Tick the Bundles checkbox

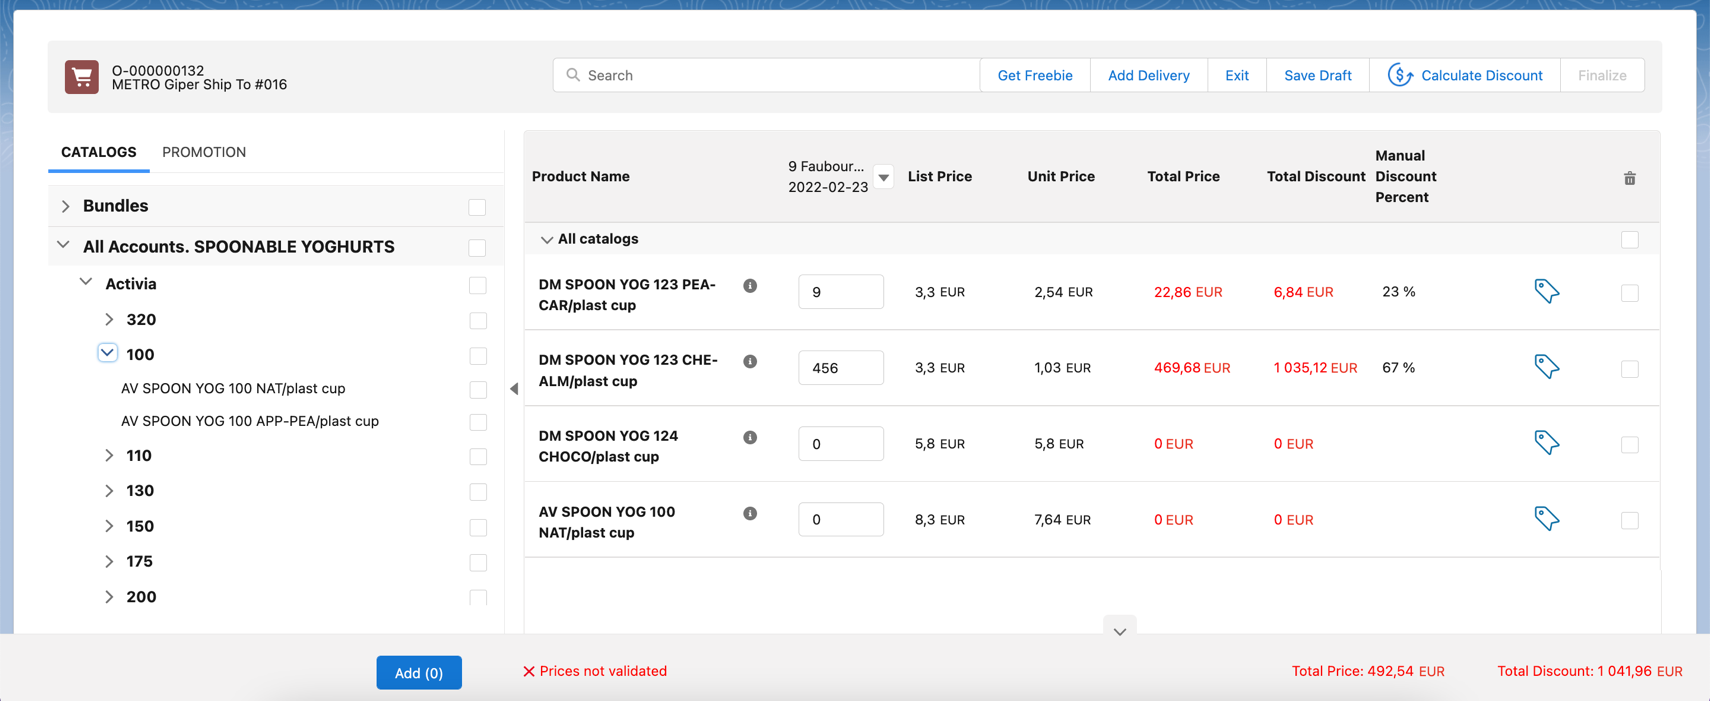(477, 207)
